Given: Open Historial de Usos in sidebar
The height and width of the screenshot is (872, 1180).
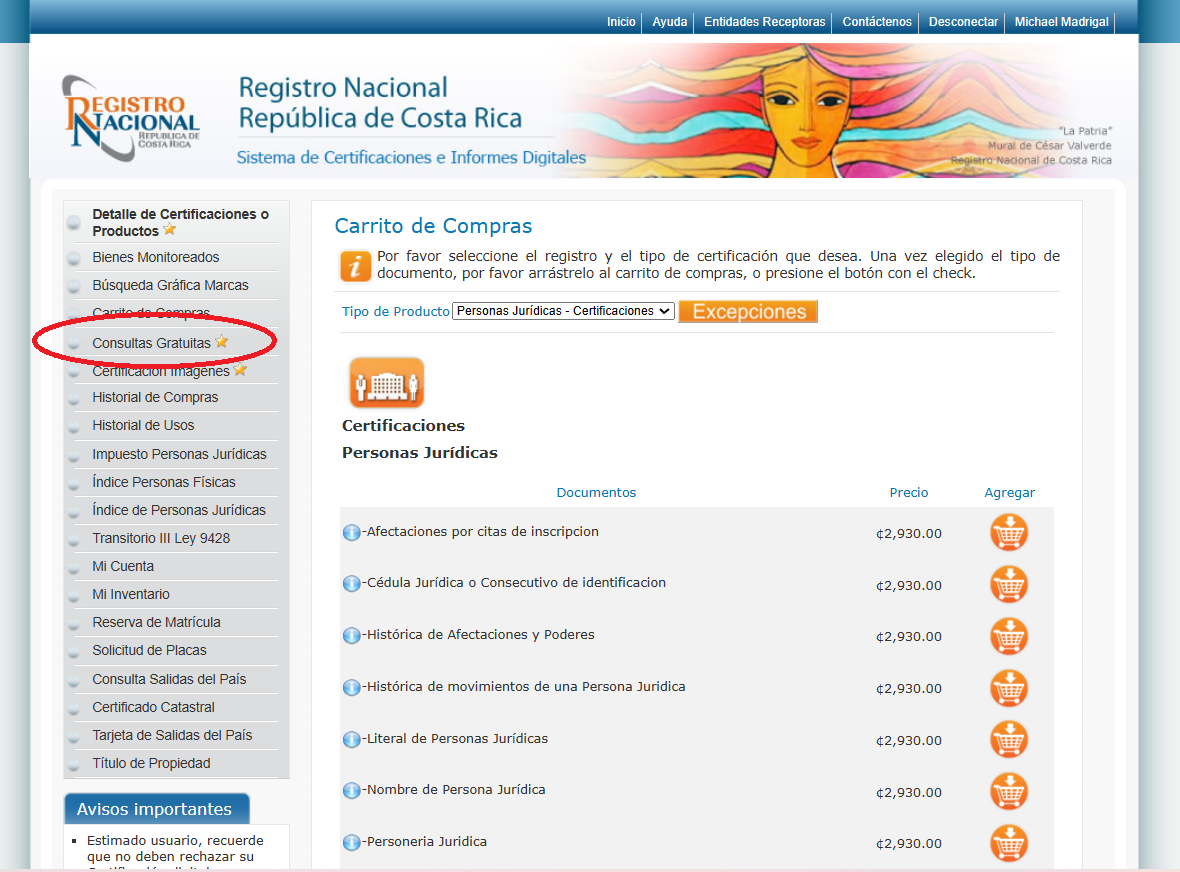Looking at the screenshot, I should tap(143, 425).
